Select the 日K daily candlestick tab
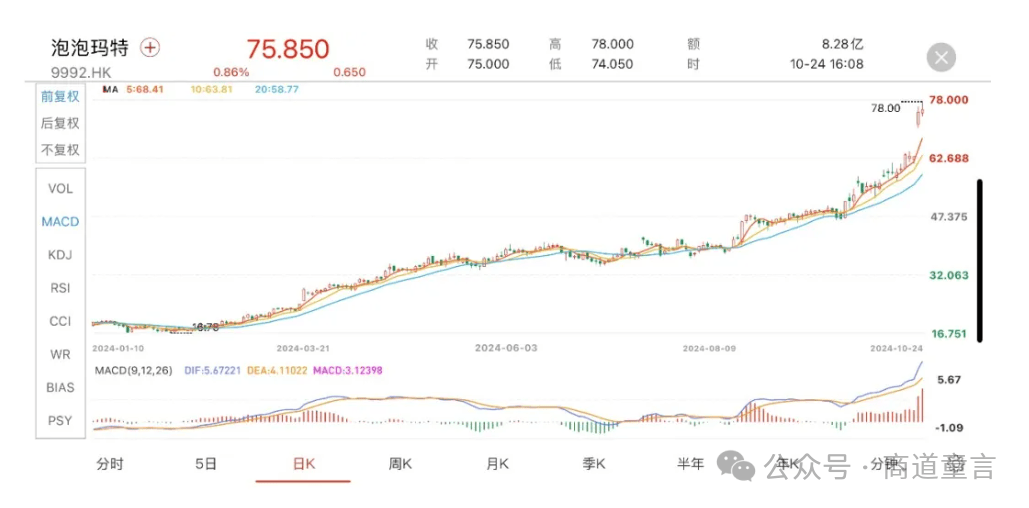 (303, 463)
